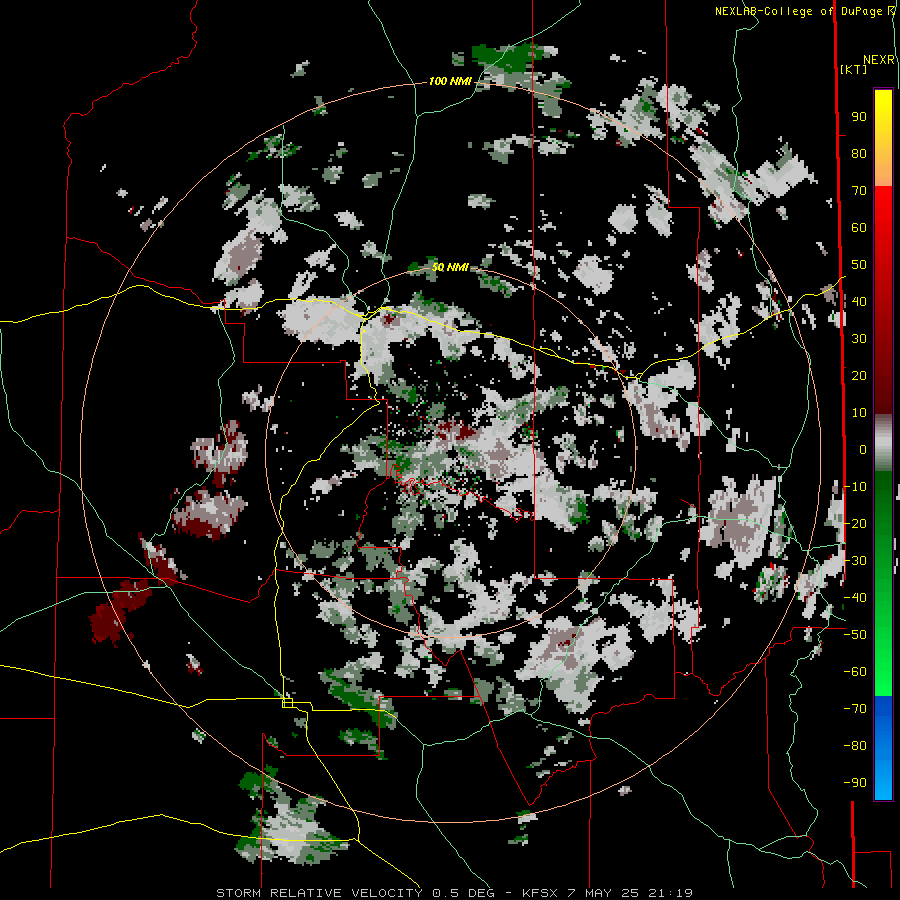
Task: Click the "100 NMI" range ring label
Action: (x=450, y=82)
